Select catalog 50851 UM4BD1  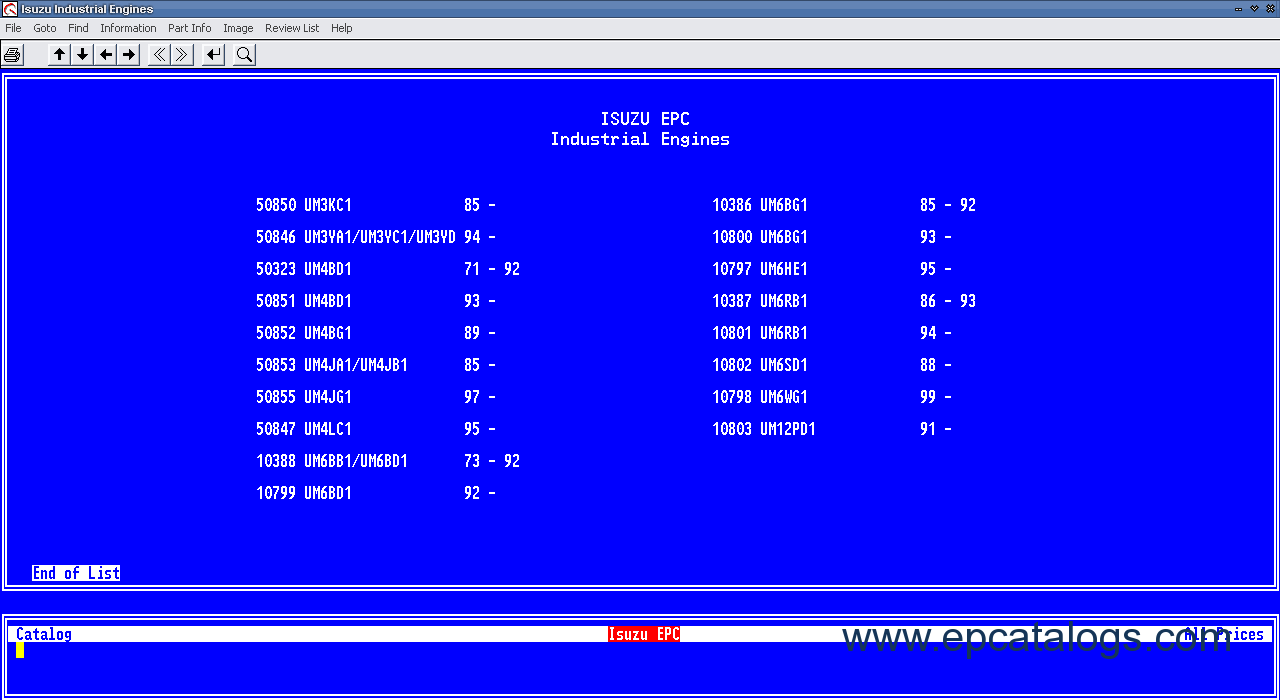tap(376, 301)
